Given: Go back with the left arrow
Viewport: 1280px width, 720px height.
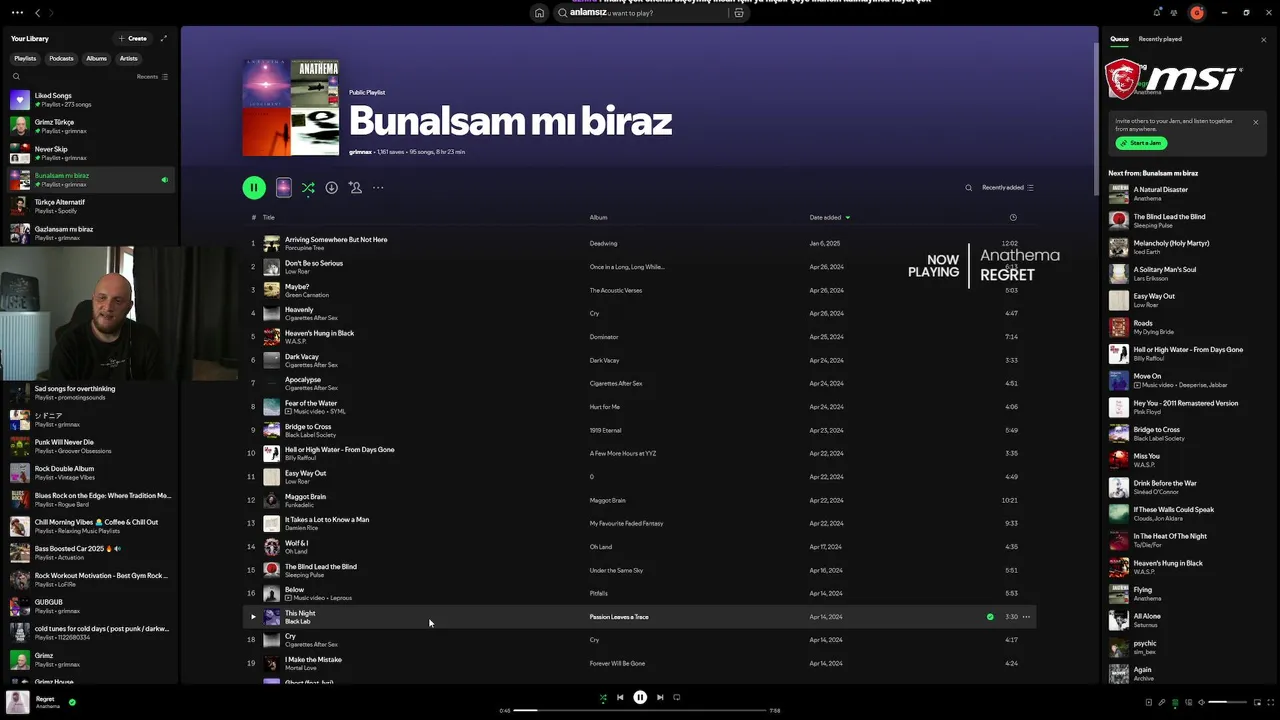Looking at the screenshot, I should pyautogui.click(x=37, y=13).
